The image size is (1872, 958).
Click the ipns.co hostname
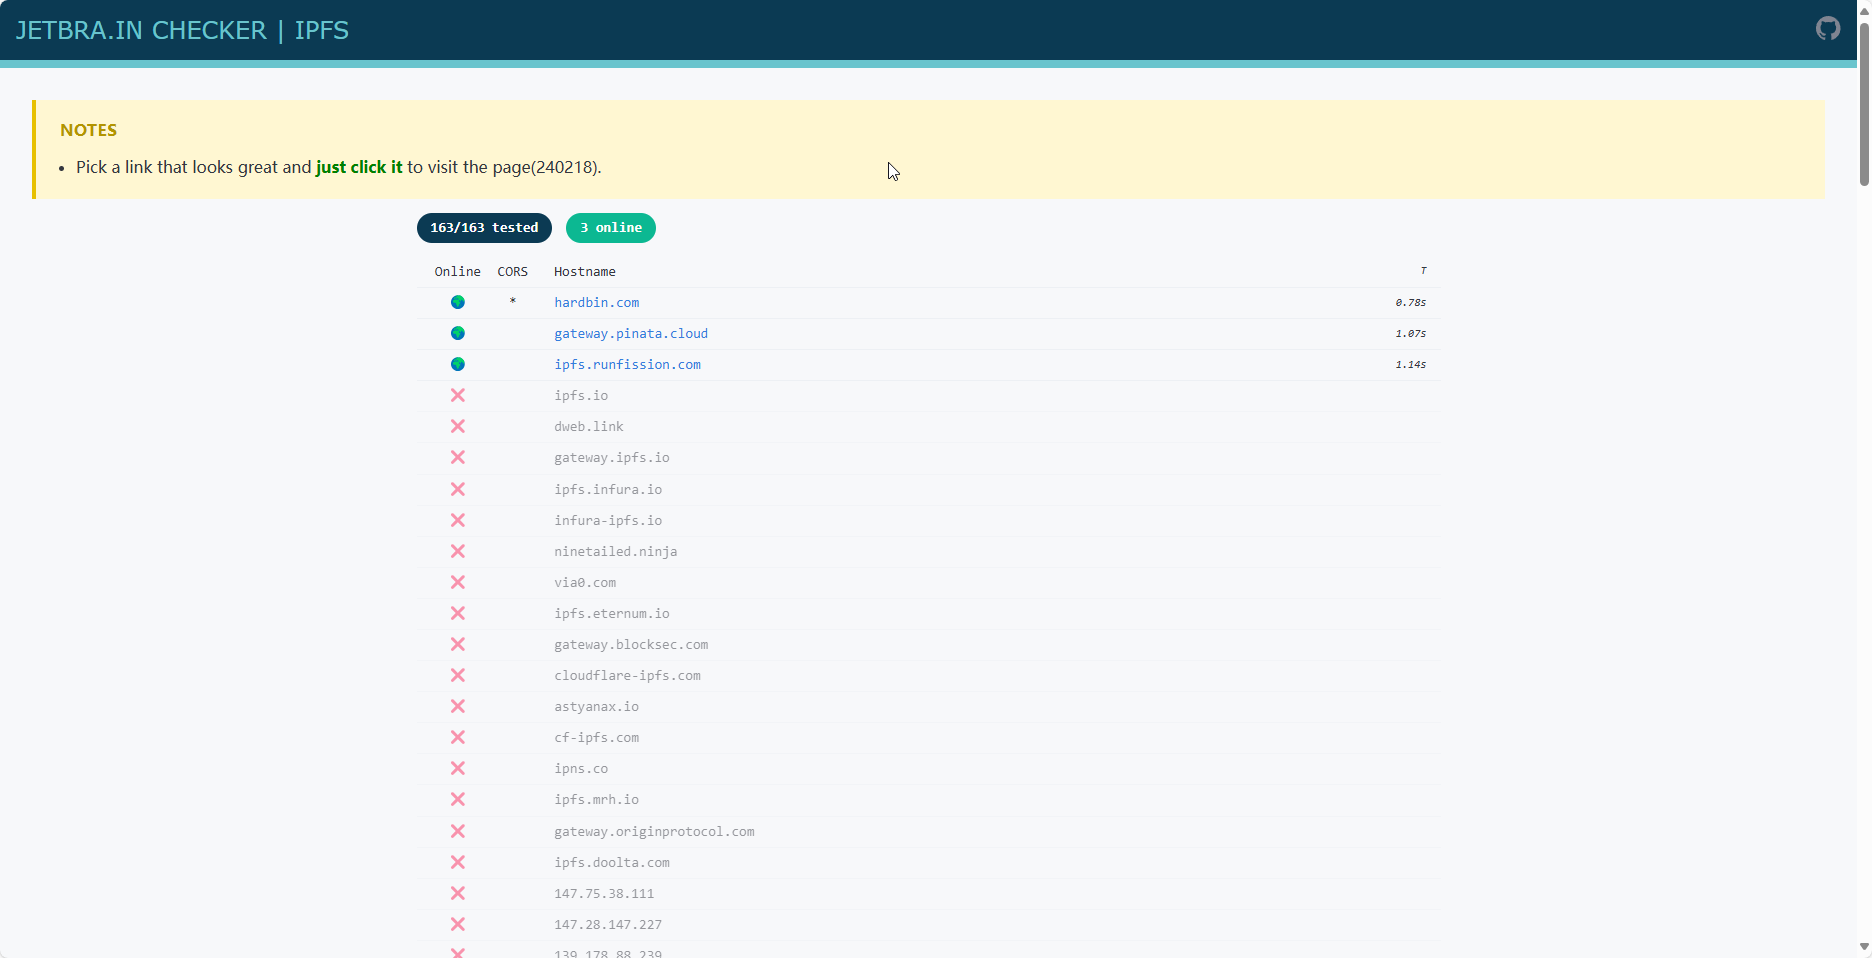581,768
